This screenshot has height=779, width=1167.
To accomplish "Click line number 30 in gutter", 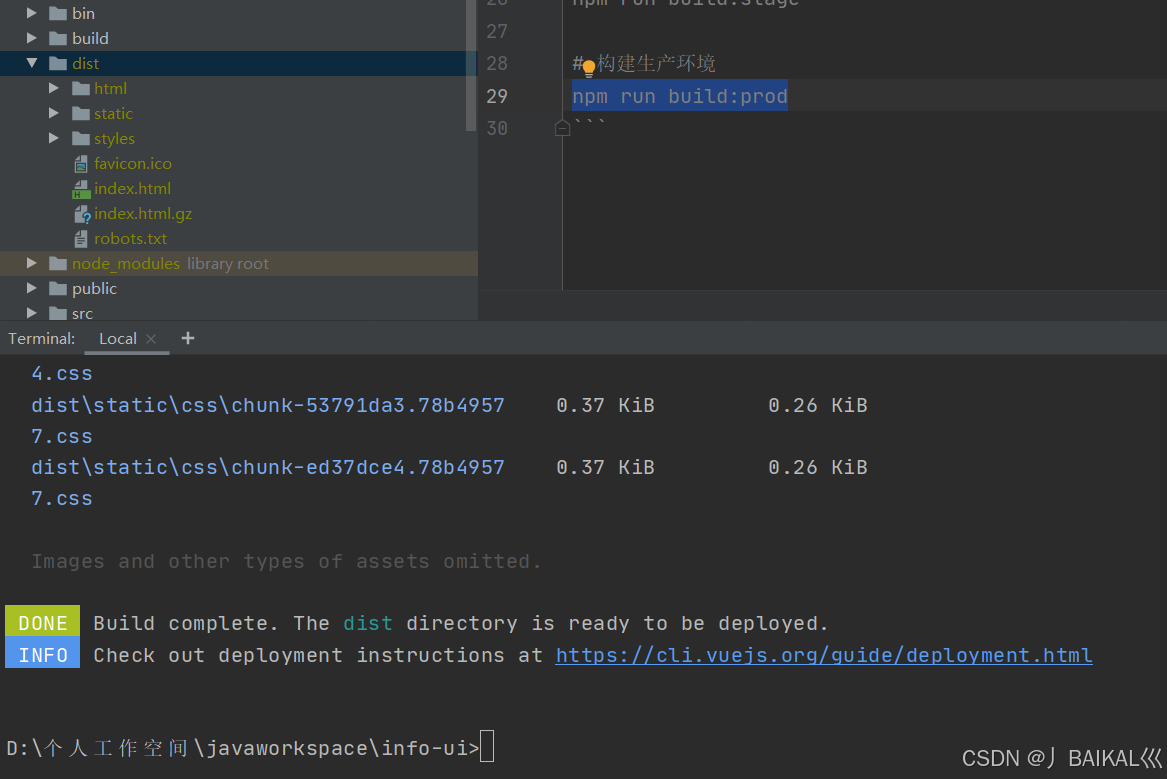I will click(497, 128).
